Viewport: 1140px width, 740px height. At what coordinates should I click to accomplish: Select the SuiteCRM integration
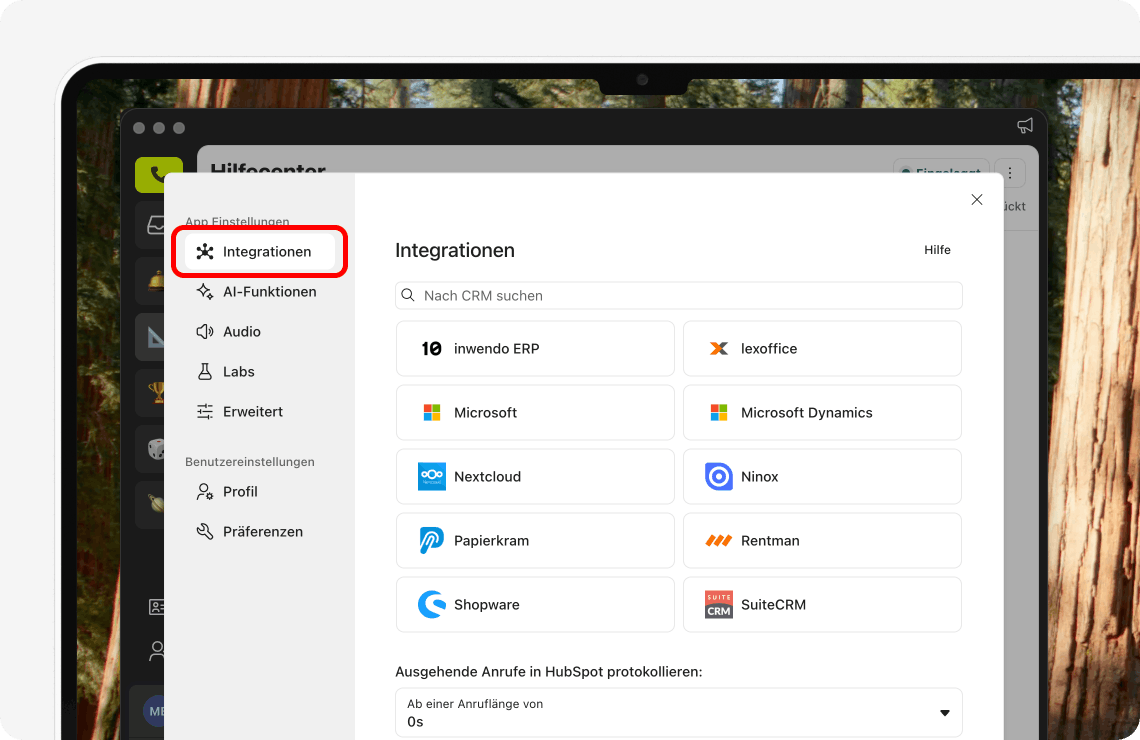coord(822,604)
